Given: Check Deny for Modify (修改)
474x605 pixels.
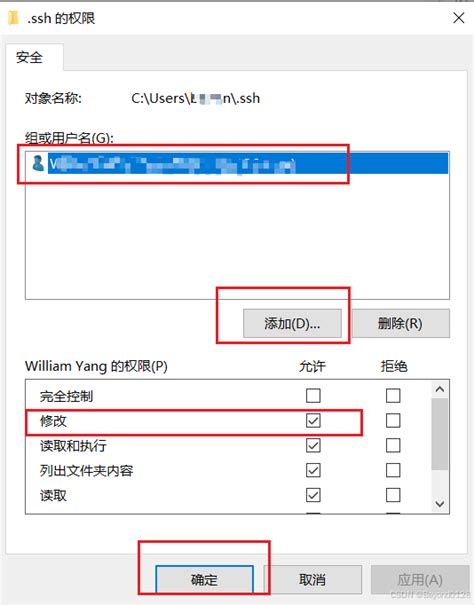Looking at the screenshot, I should 393,421.
